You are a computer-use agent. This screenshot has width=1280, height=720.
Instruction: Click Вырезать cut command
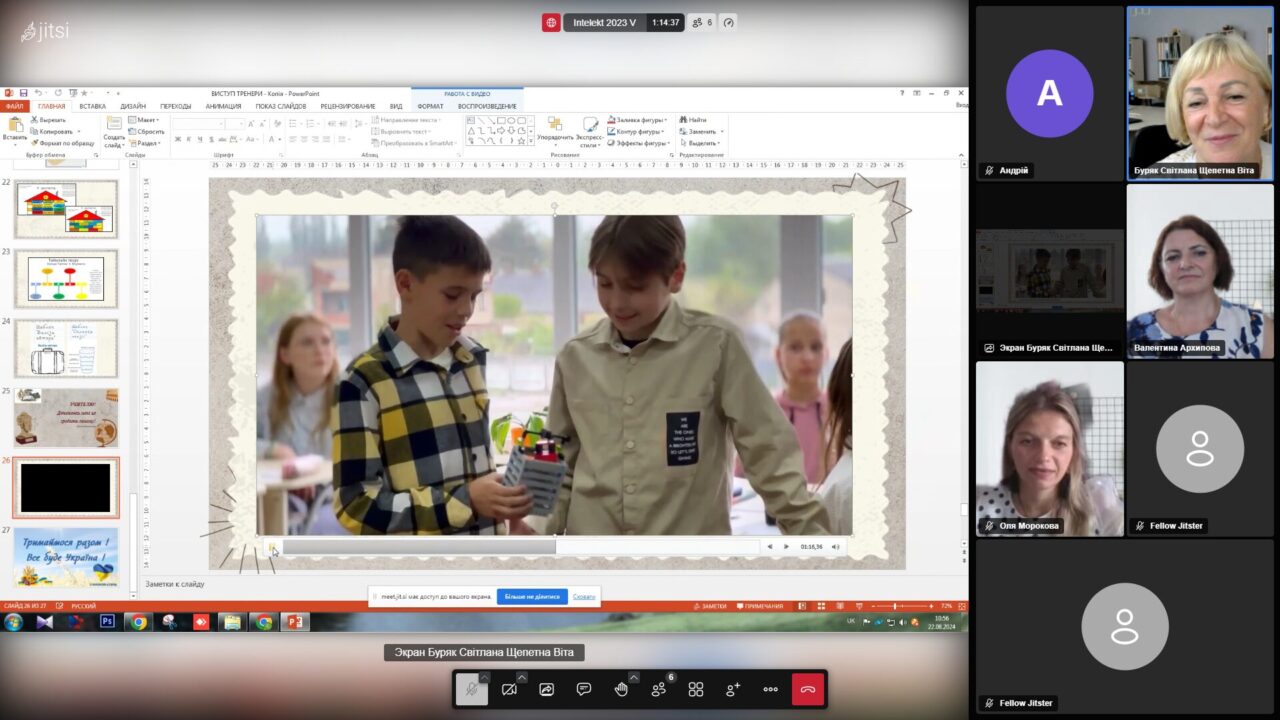point(48,120)
